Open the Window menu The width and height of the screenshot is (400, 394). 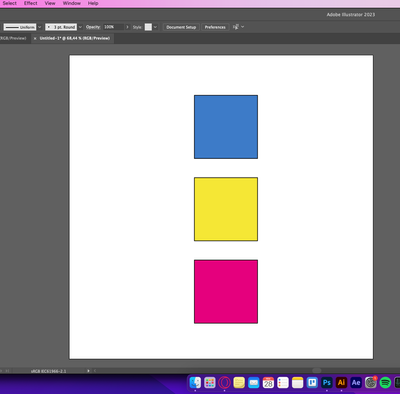(x=72, y=3)
